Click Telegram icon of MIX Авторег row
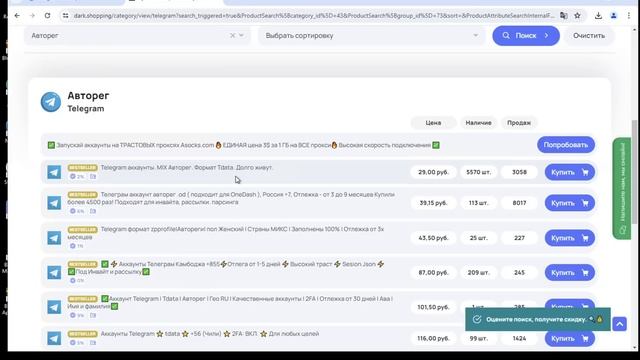 coord(54,172)
